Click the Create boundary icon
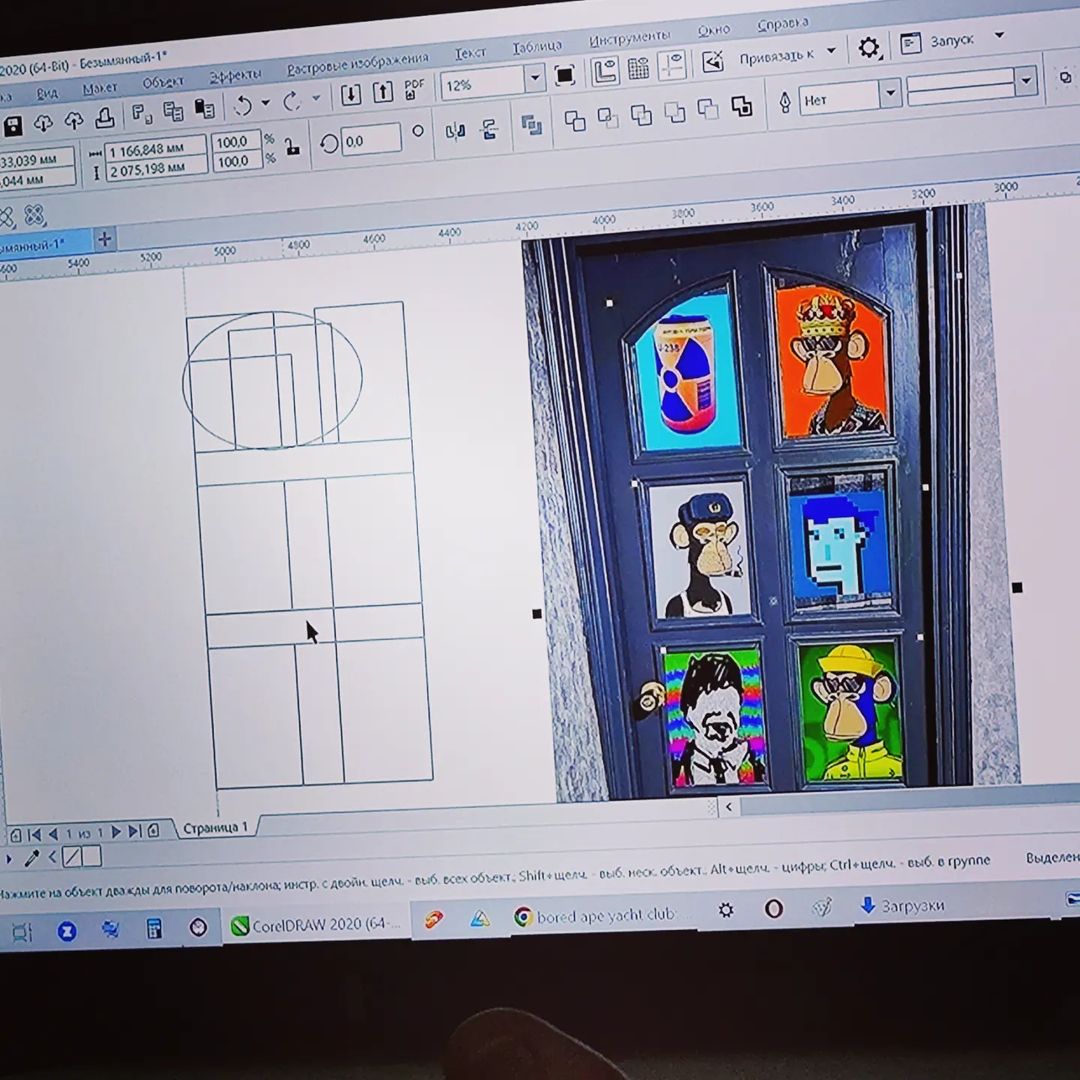Image resolution: width=1080 pixels, height=1080 pixels. tap(741, 106)
